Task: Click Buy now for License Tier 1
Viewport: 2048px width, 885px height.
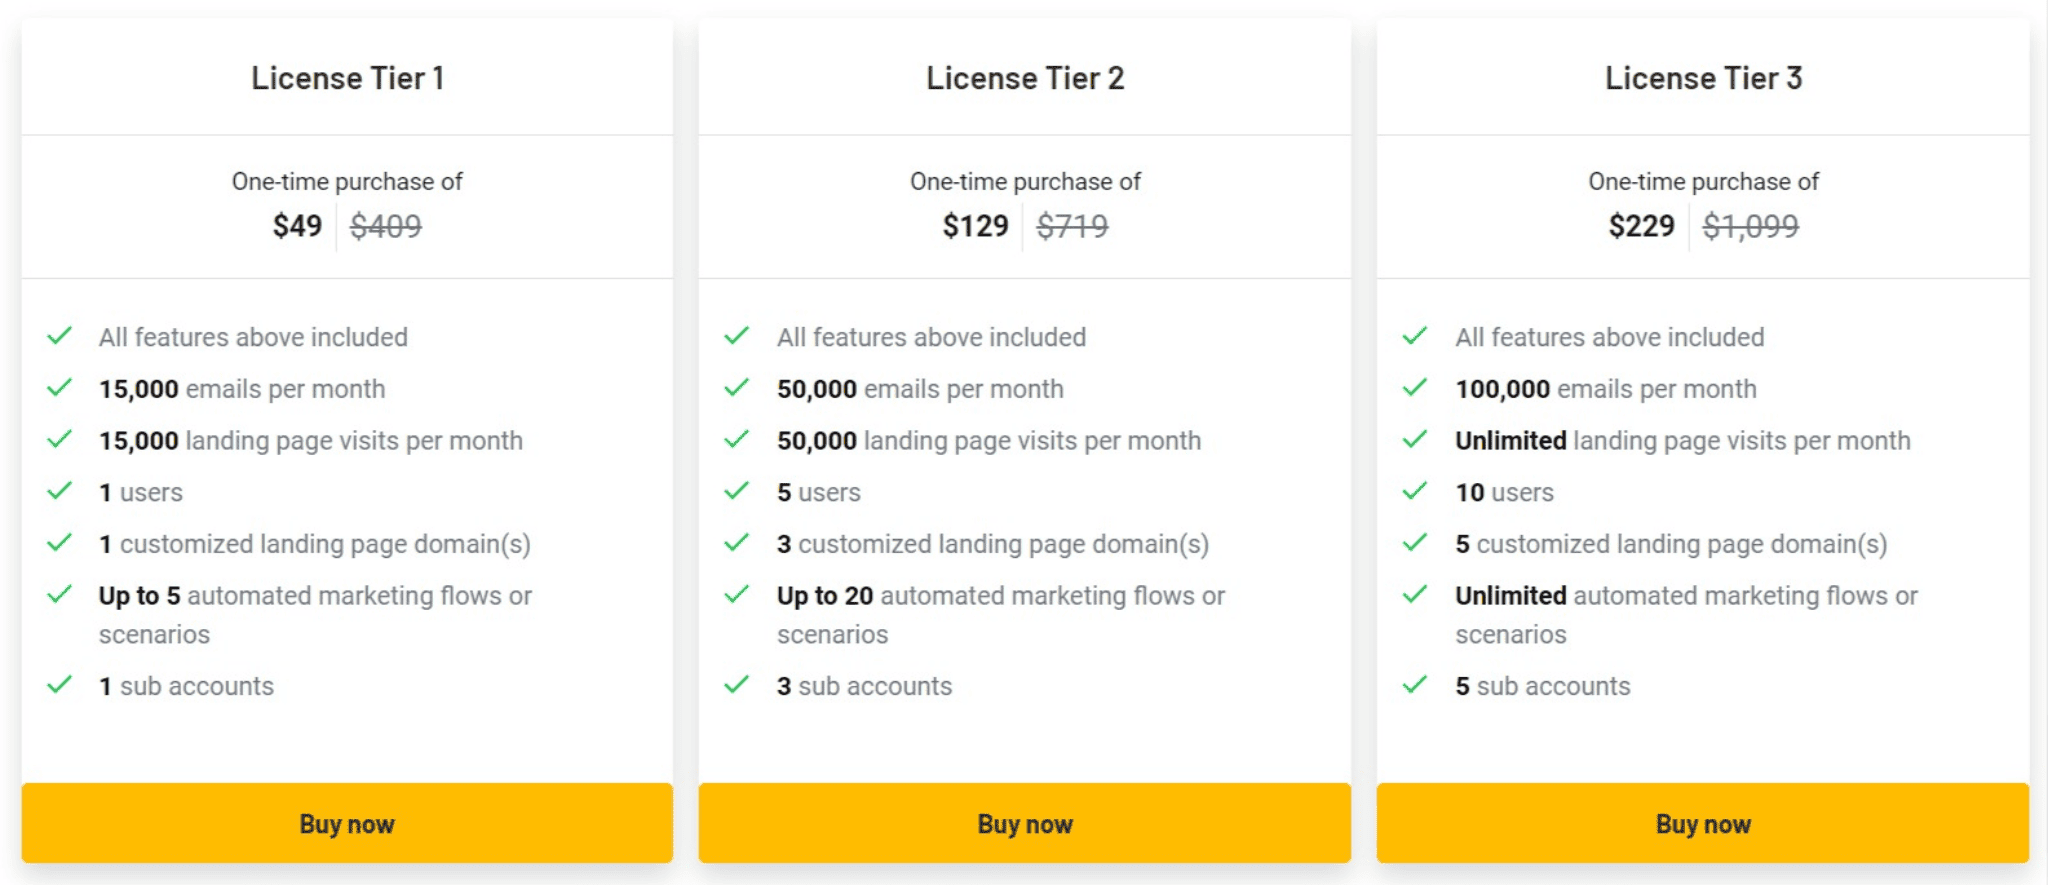Action: (x=347, y=823)
